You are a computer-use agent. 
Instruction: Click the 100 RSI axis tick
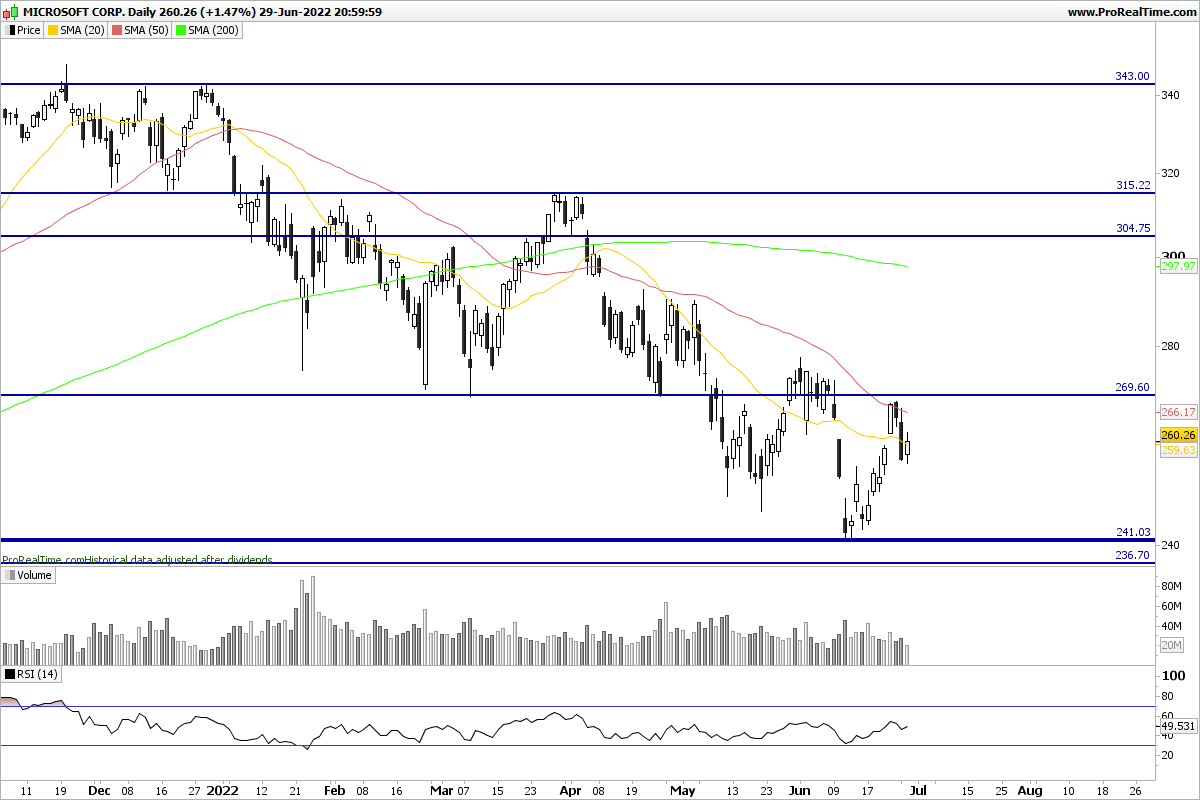[1173, 677]
